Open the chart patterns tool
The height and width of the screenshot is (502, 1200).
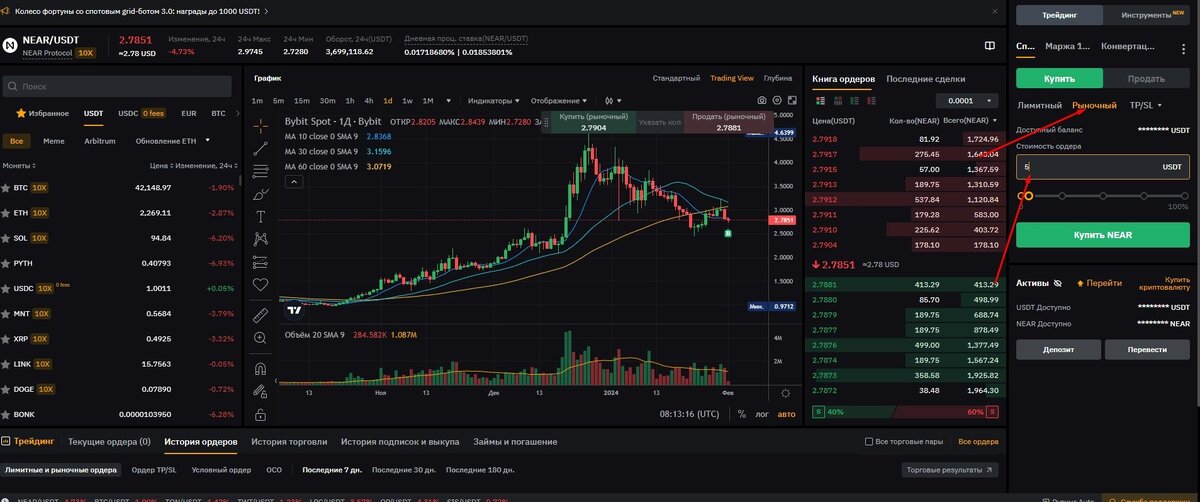click(261, 239)
